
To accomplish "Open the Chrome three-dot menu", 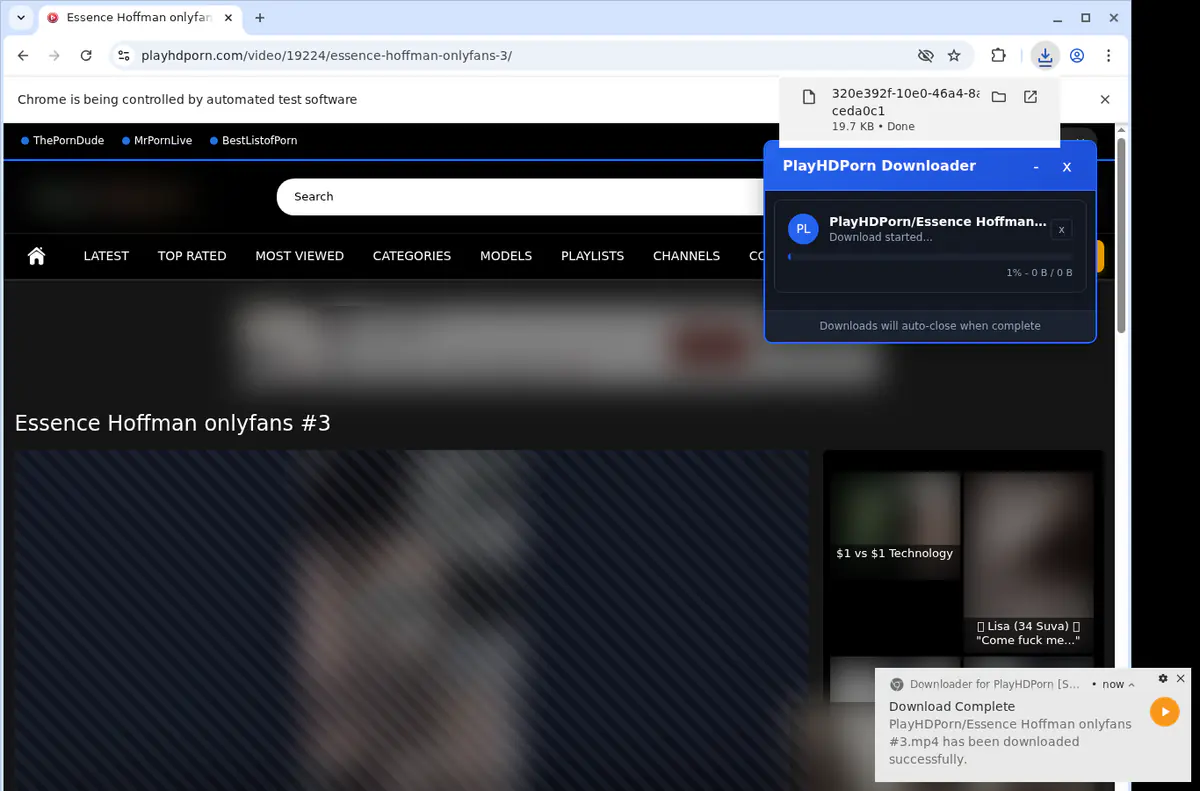I will coord(1109,56).
